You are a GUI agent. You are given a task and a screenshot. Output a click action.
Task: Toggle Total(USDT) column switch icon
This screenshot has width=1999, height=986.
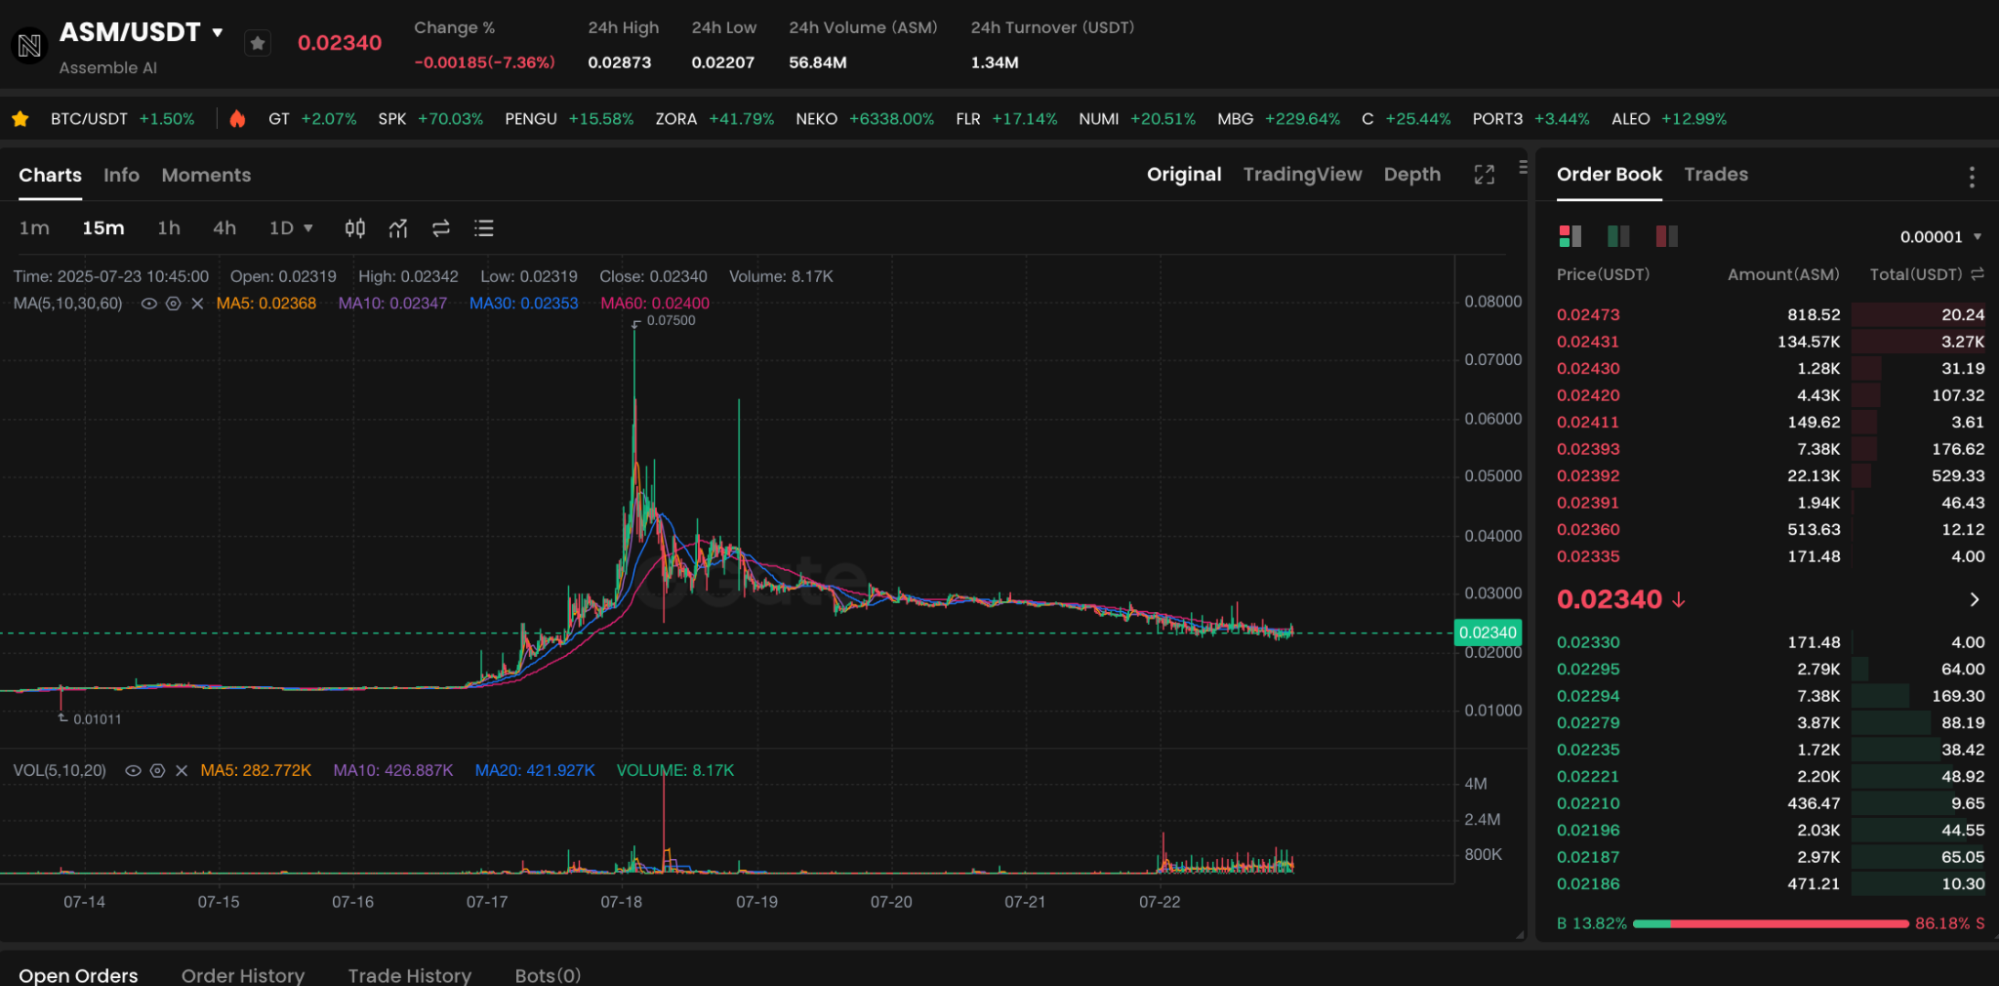(x=1977, y=274)
